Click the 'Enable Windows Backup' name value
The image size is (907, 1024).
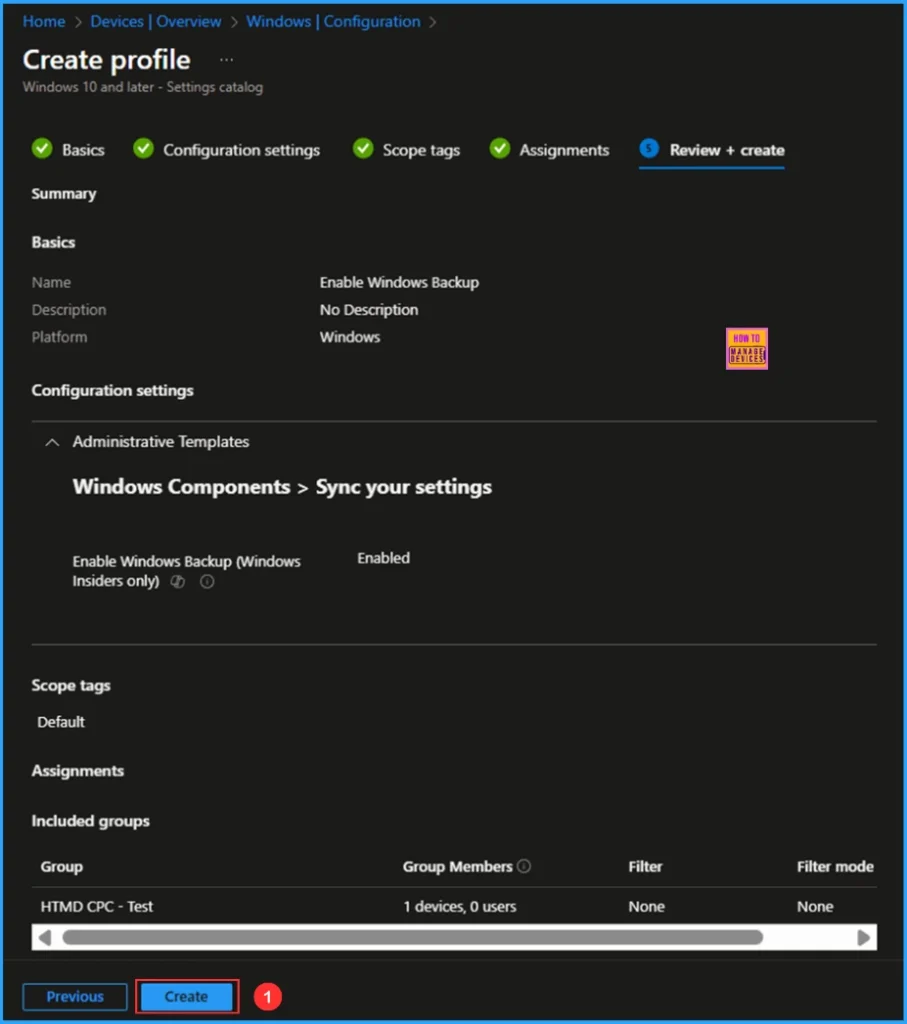(x=399, y=282)
